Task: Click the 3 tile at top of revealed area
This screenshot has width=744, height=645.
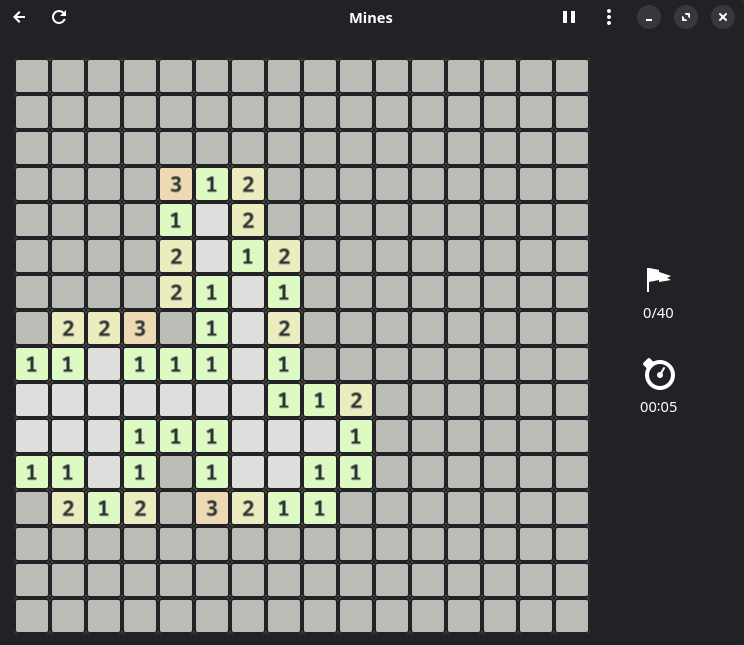Action: (176, 184)
